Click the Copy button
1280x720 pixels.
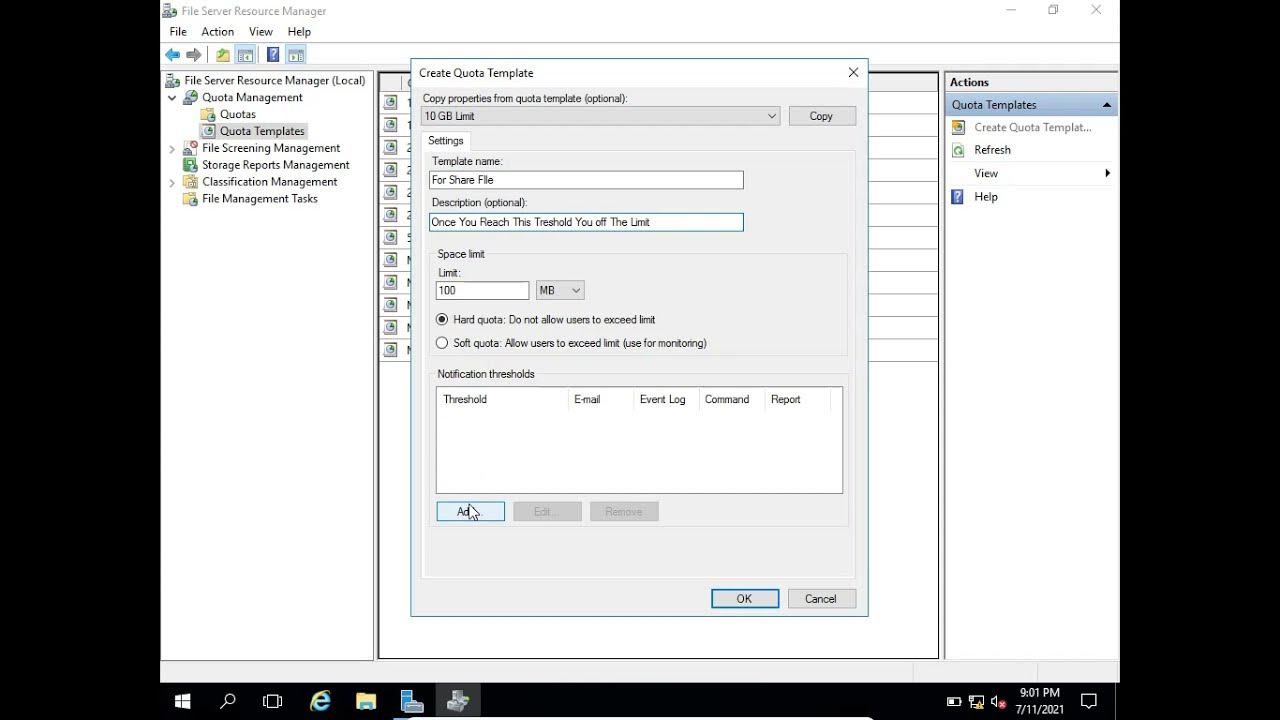pyautogui.click(x=821, y=116)
